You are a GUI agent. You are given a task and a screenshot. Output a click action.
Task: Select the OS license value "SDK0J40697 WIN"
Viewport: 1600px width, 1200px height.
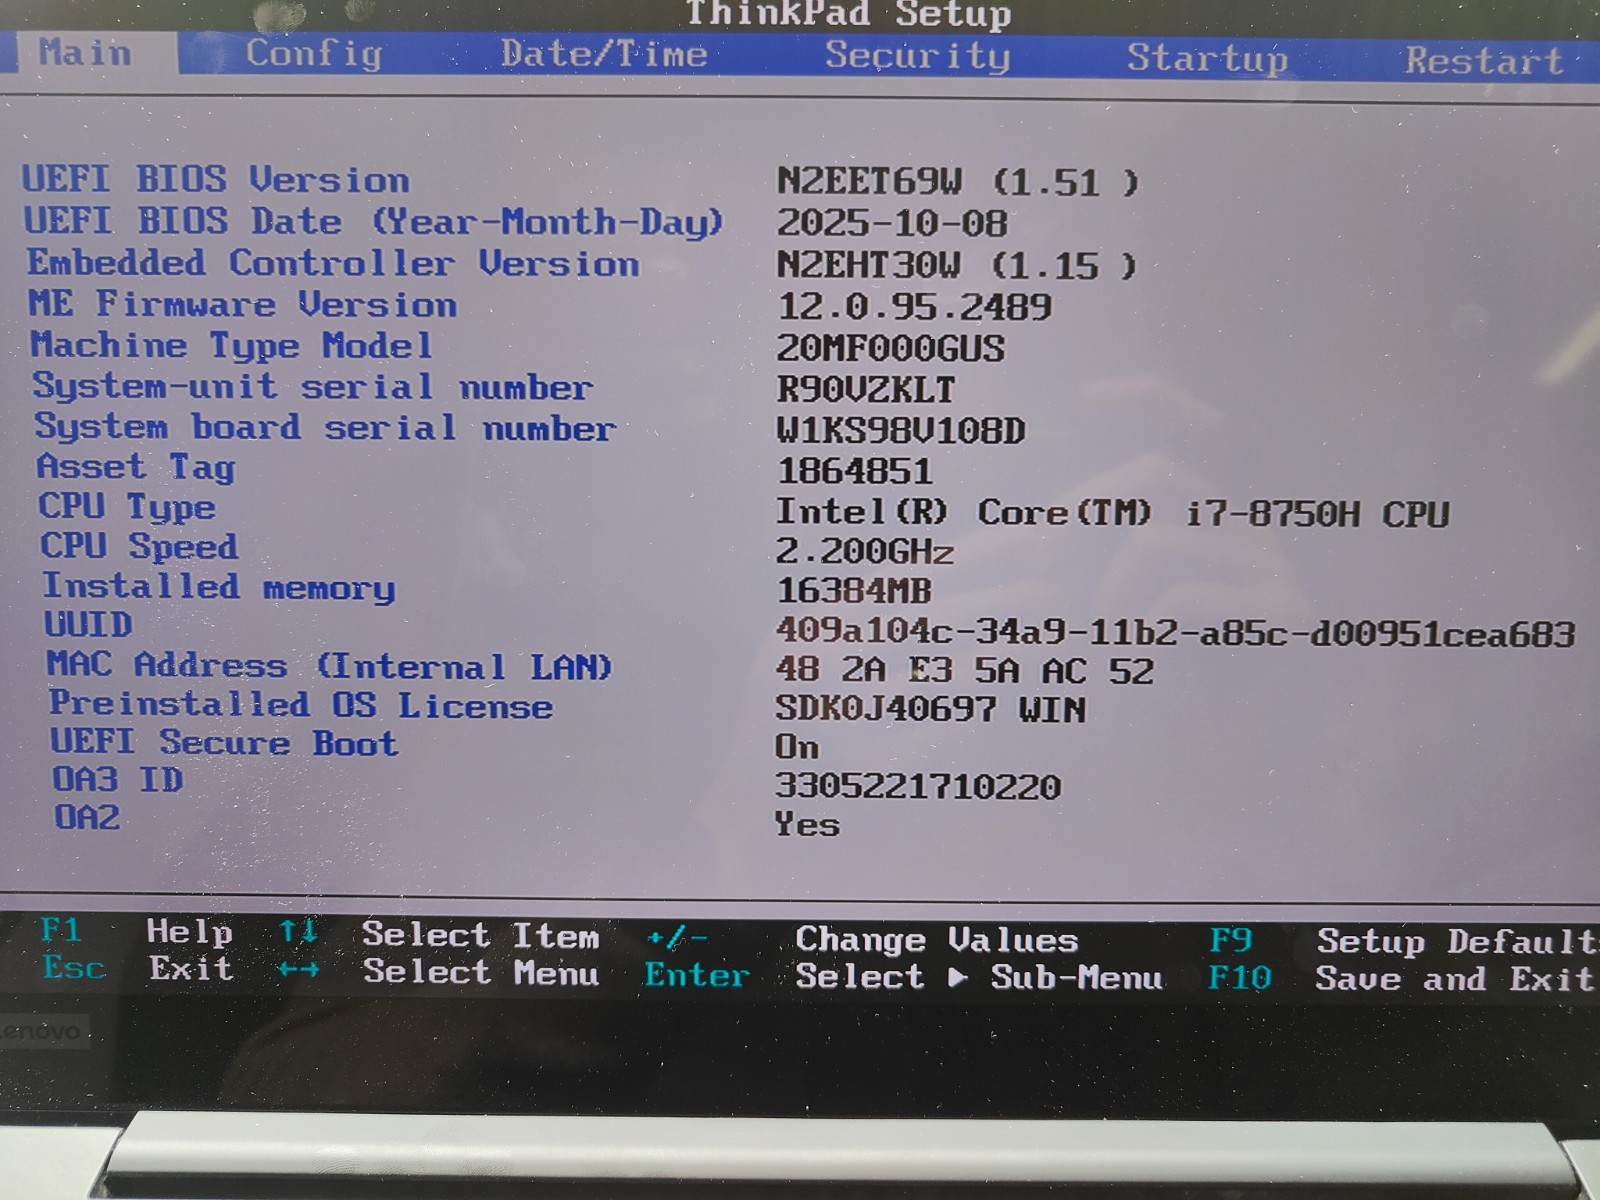point(931,709)
